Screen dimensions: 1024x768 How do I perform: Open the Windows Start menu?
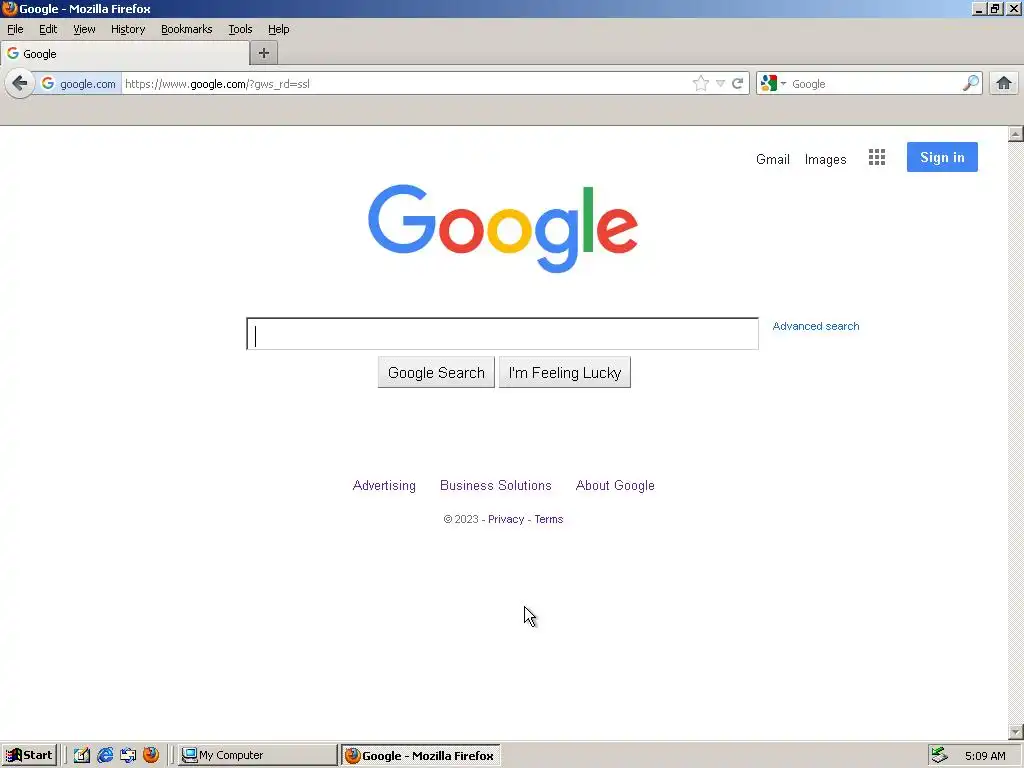[29, 755]
